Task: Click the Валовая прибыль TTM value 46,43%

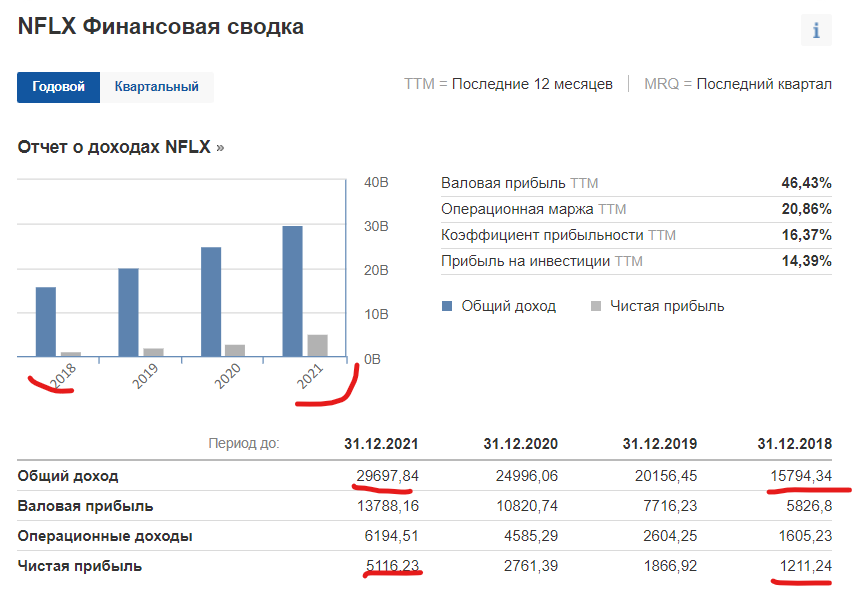Action: point(806,183)
